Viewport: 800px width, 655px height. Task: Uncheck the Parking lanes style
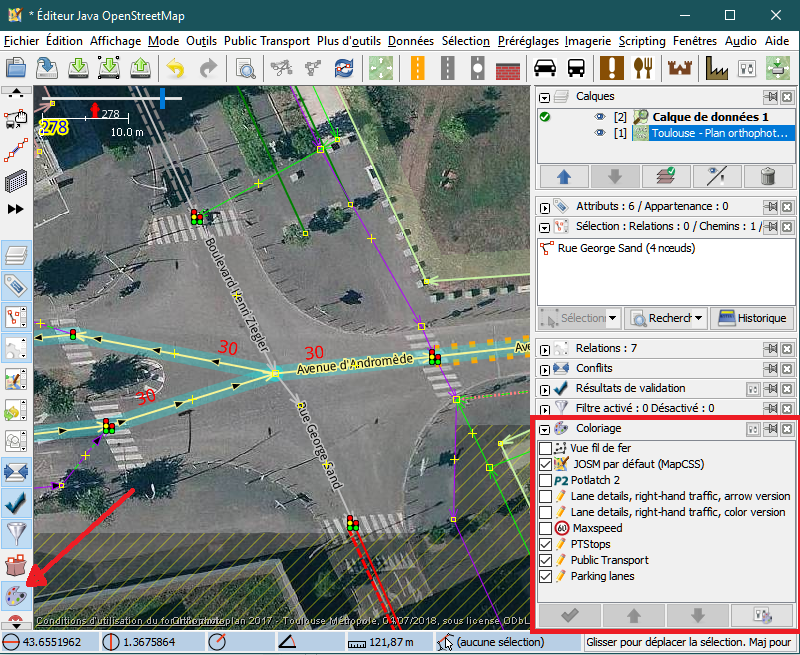tap(545, 576)
